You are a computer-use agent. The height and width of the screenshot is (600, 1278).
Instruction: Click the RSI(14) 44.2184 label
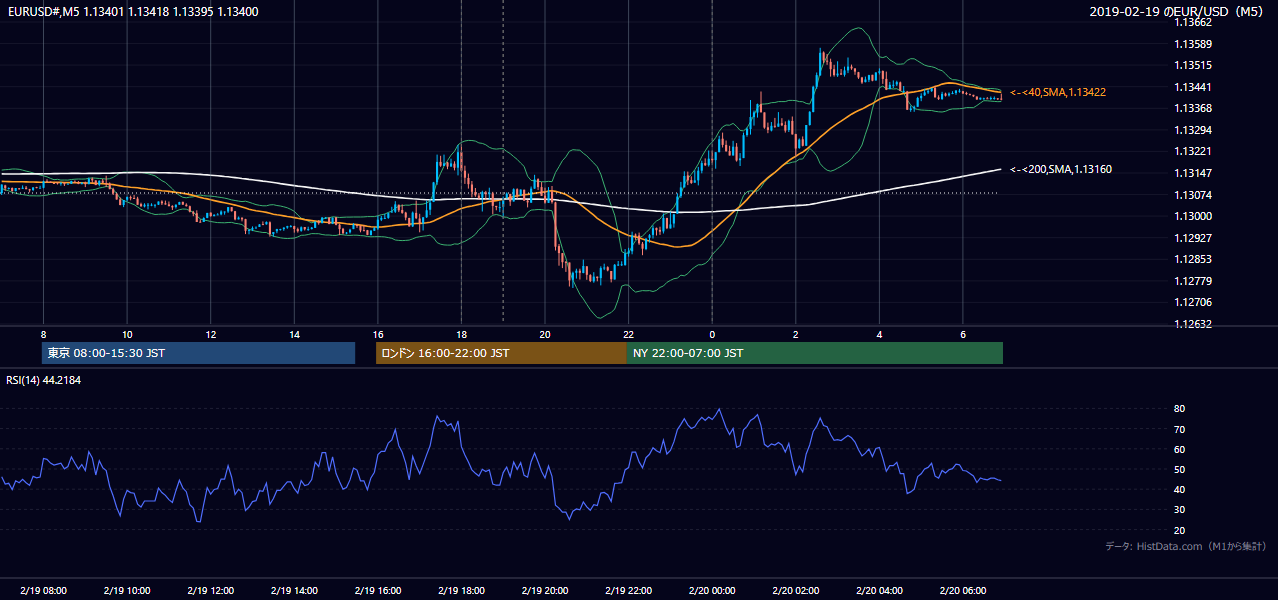click(x=43, y=380)
